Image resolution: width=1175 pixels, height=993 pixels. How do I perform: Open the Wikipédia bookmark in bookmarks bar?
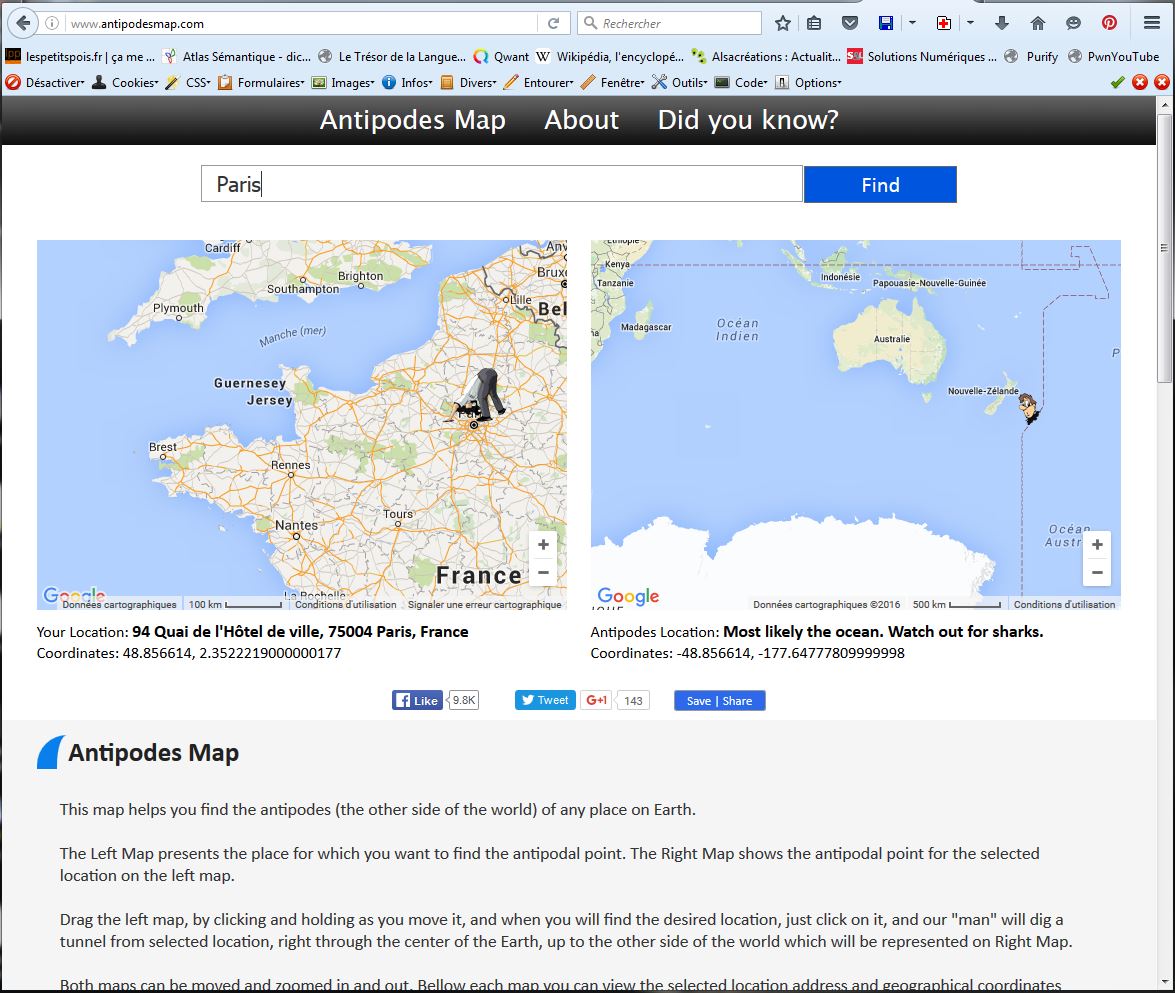pos(610,57)
